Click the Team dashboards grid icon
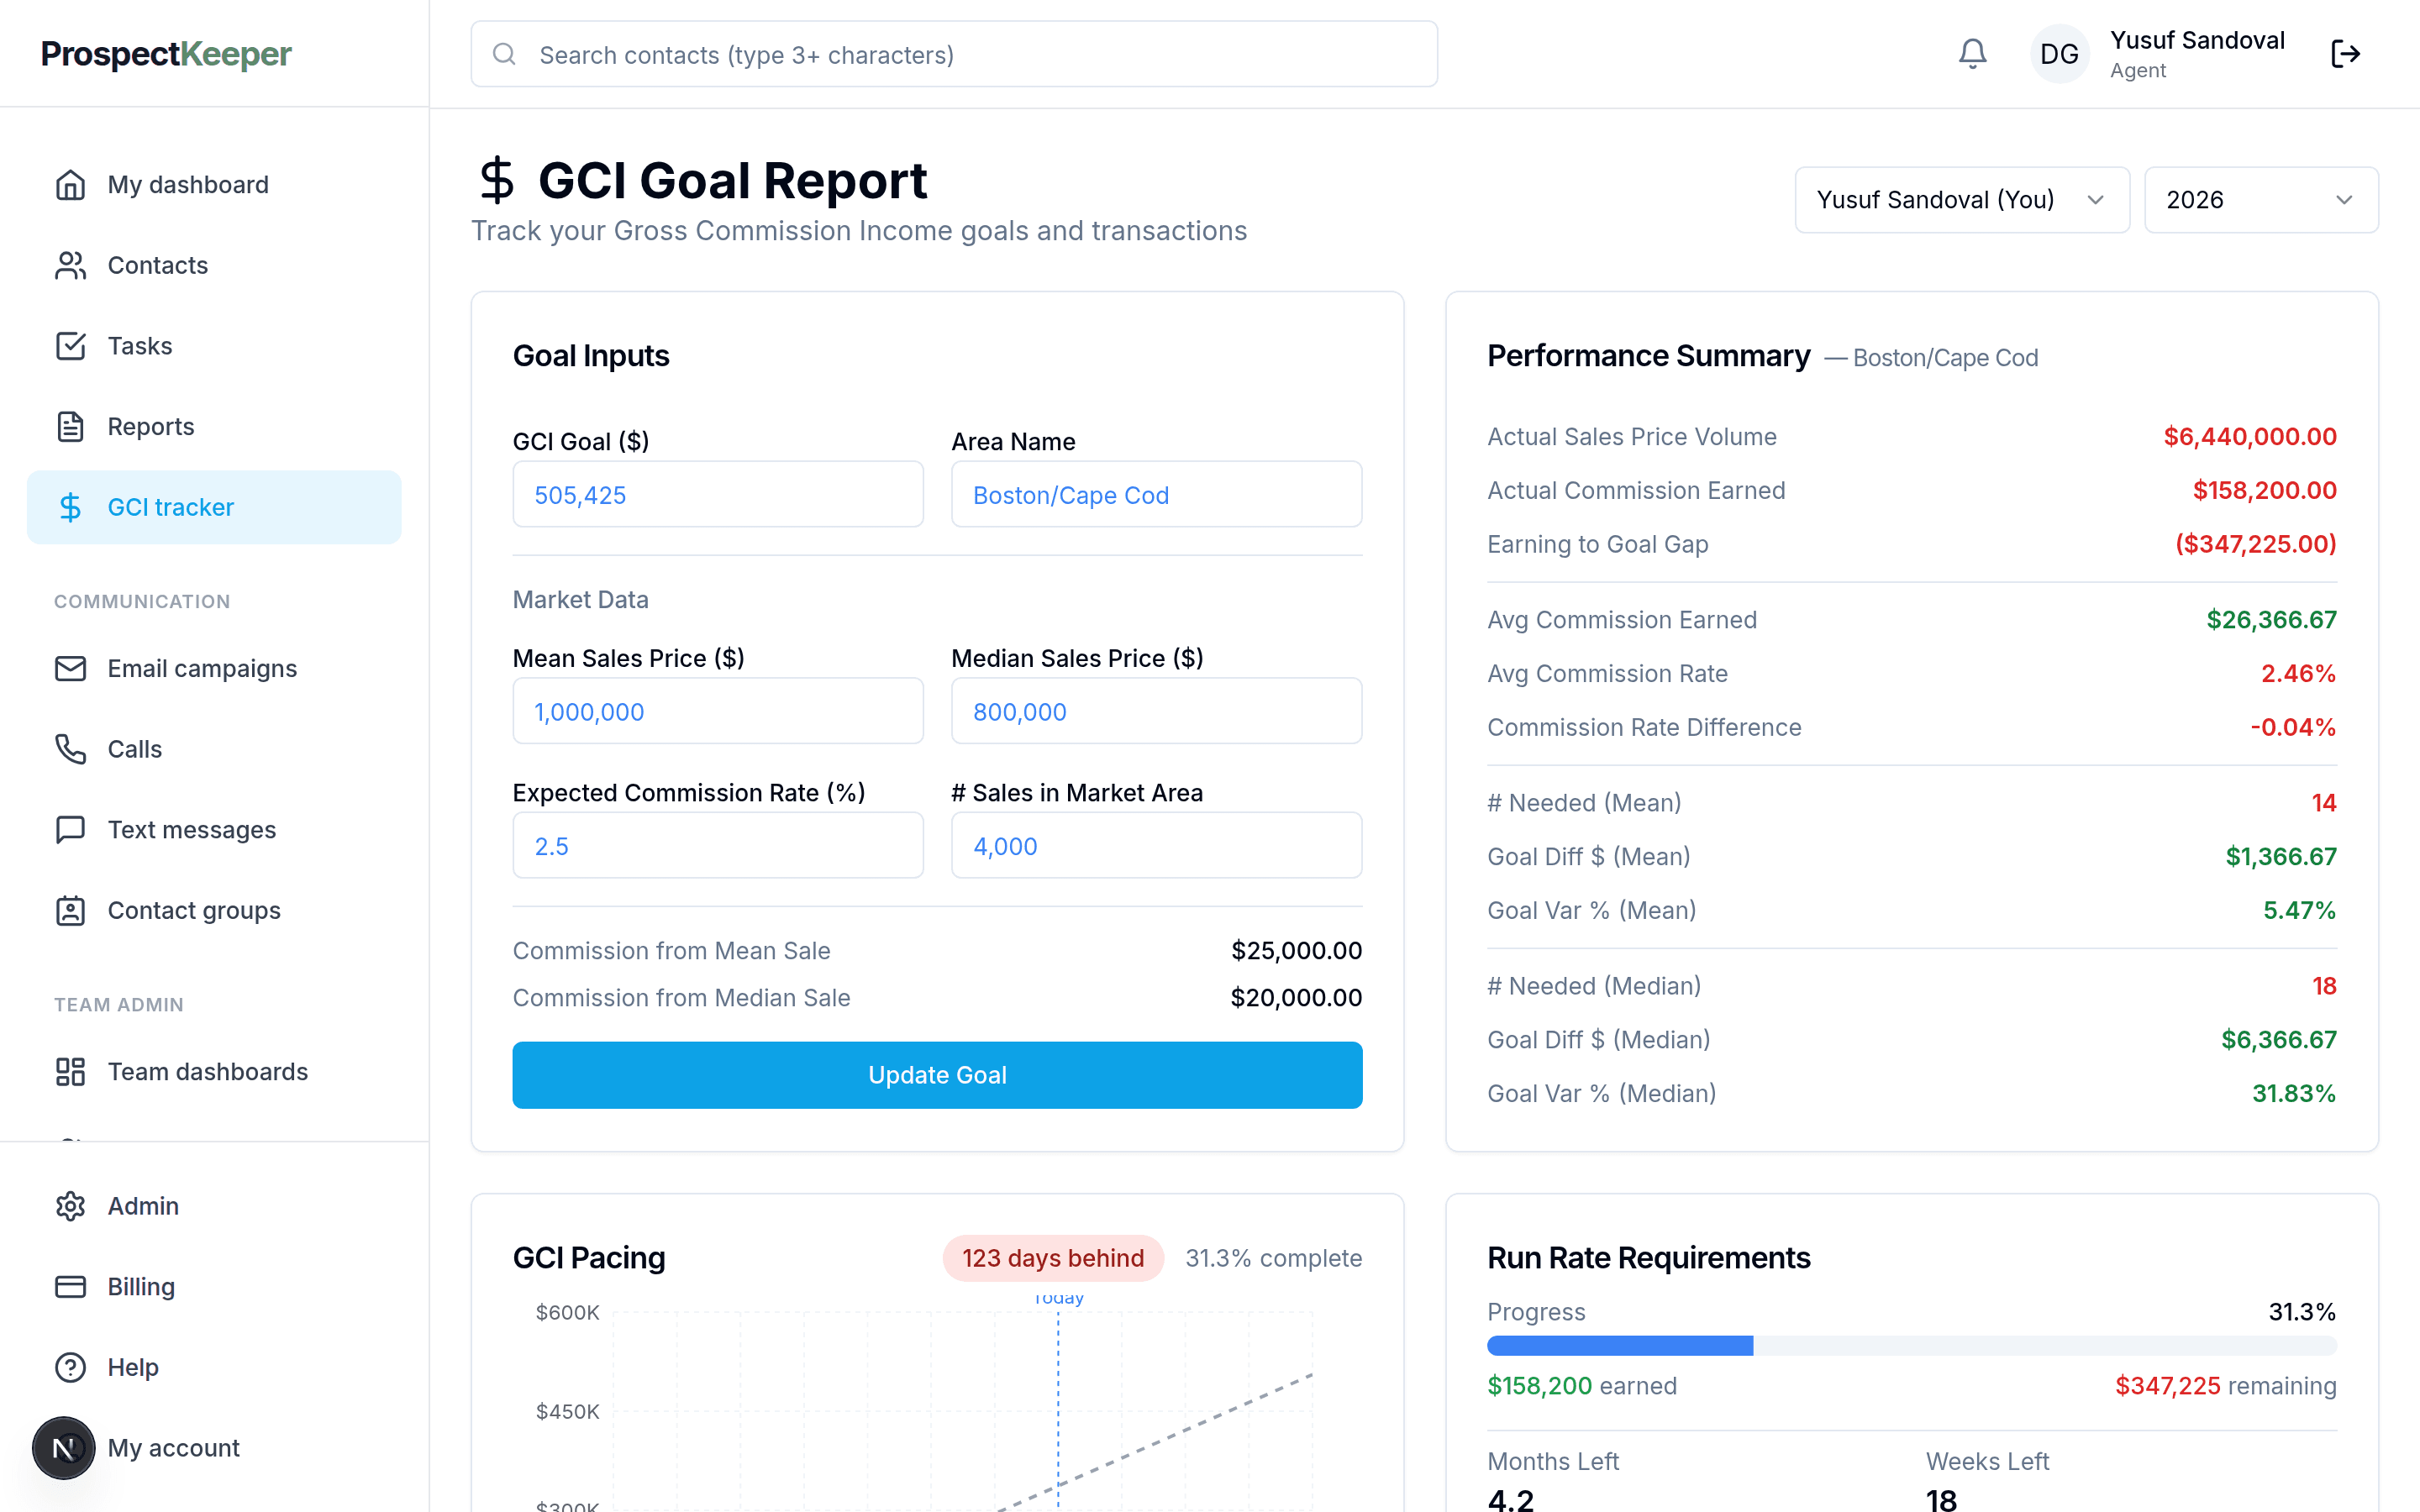The height and width of the screenshot is (1512, 2420). coord(70,1071)
